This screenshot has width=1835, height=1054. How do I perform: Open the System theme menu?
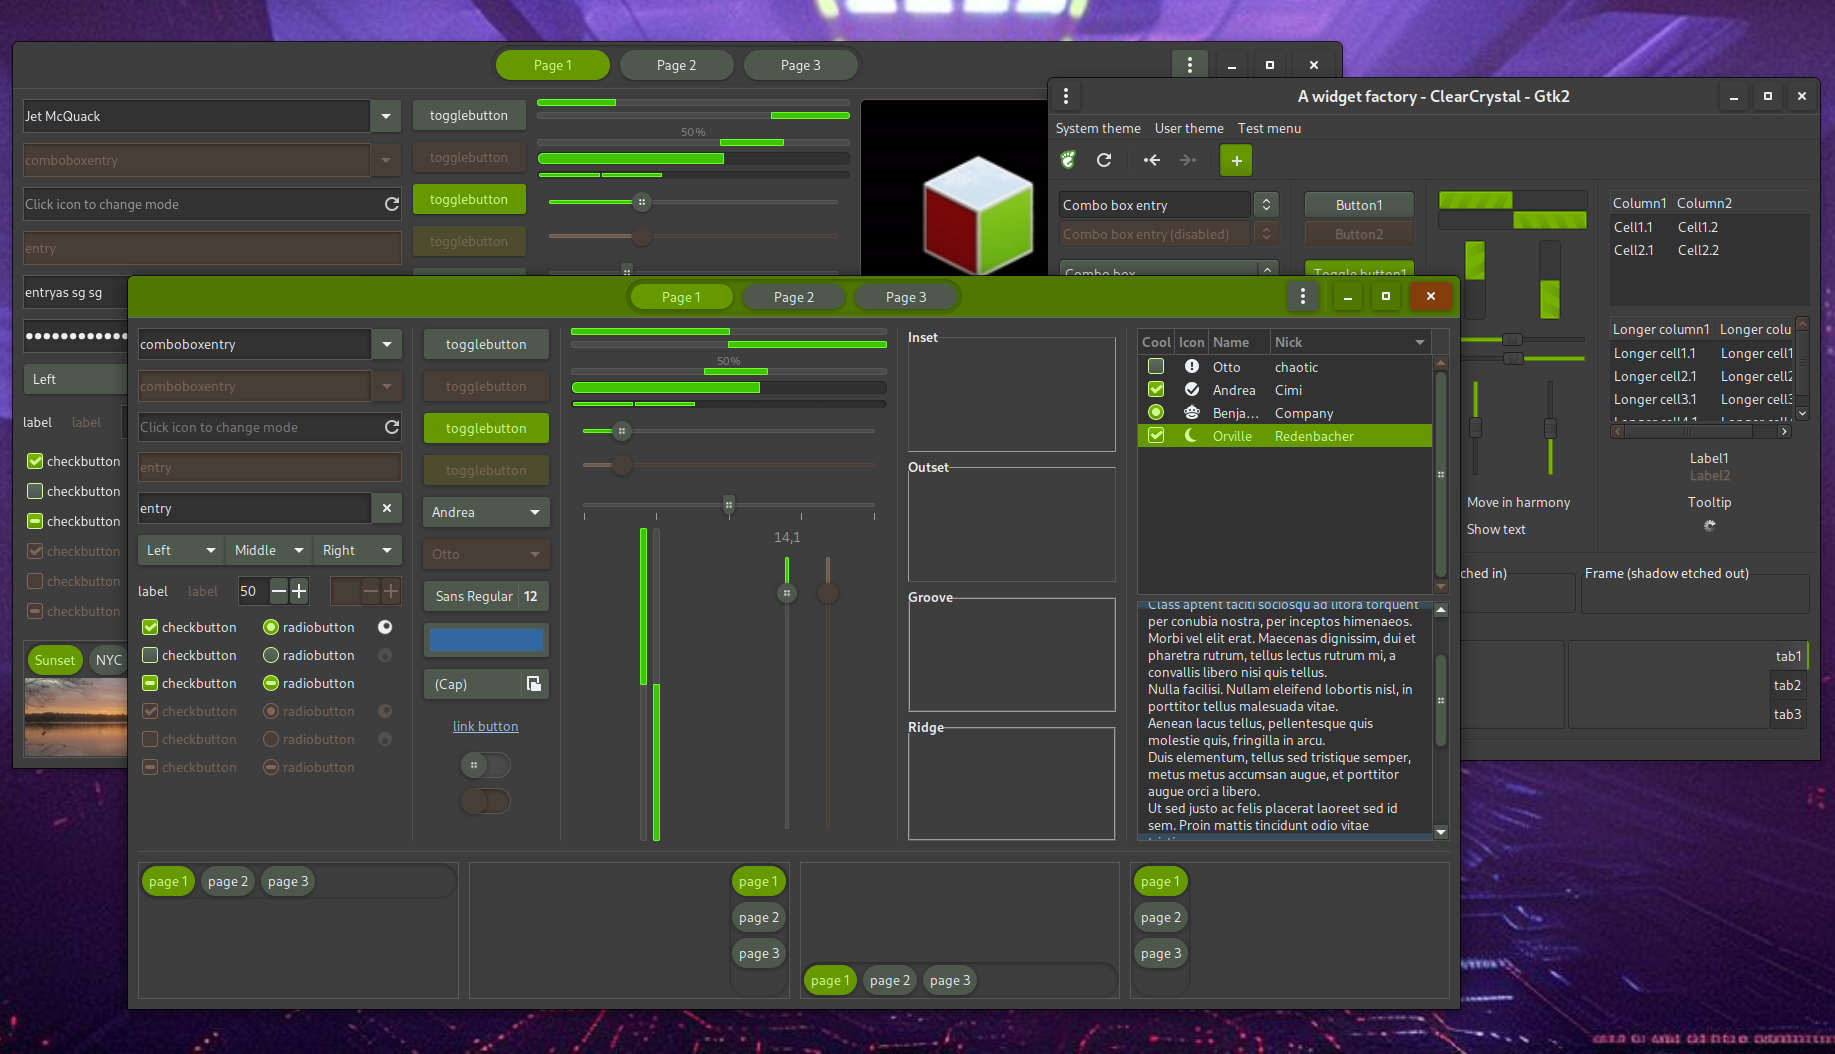coord(1098,128)
